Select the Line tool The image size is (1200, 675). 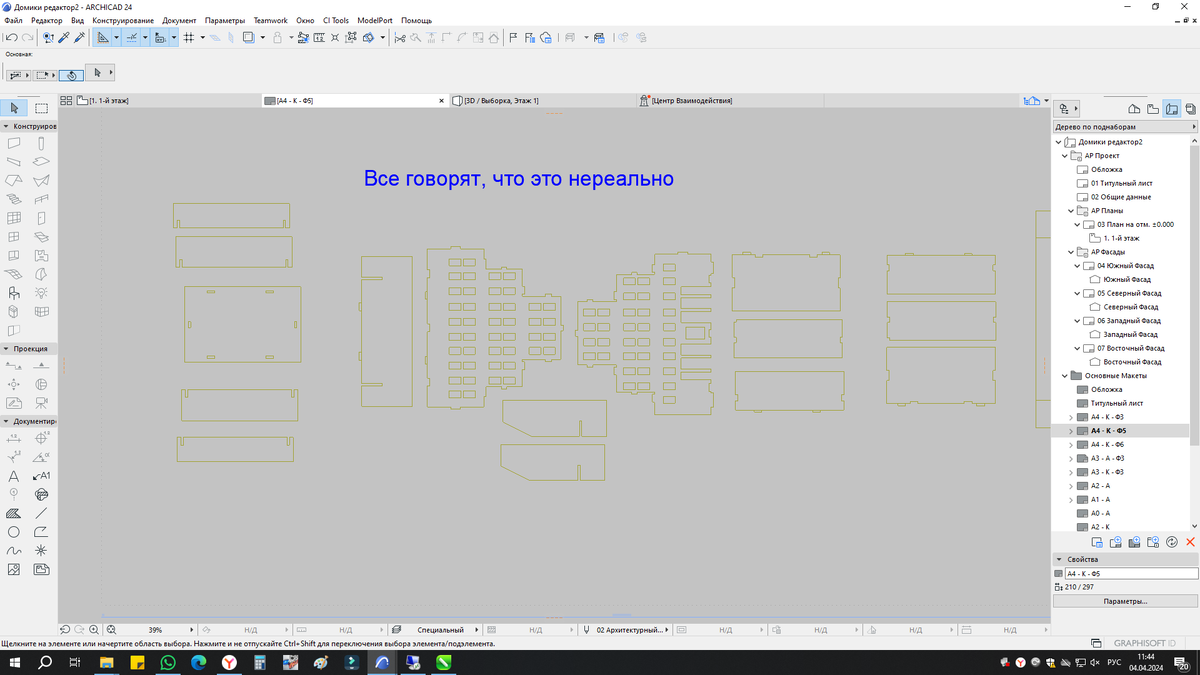(41, 513)
